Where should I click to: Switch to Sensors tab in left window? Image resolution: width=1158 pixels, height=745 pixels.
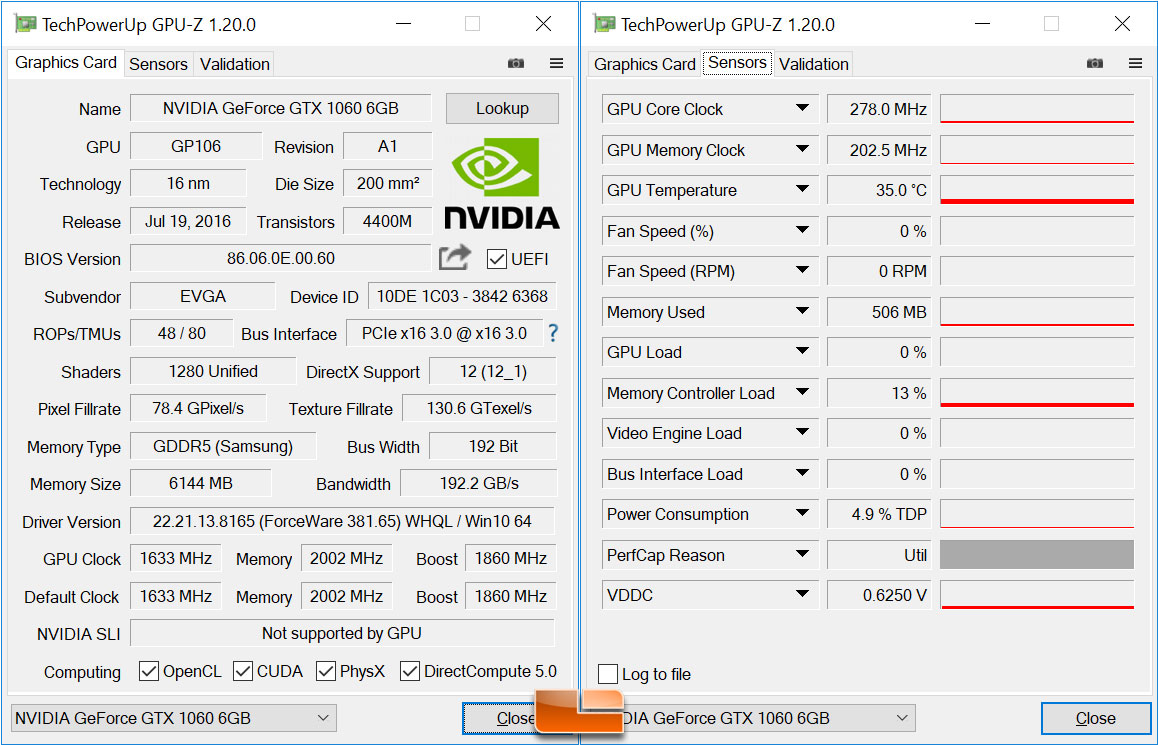pos(158,64)
